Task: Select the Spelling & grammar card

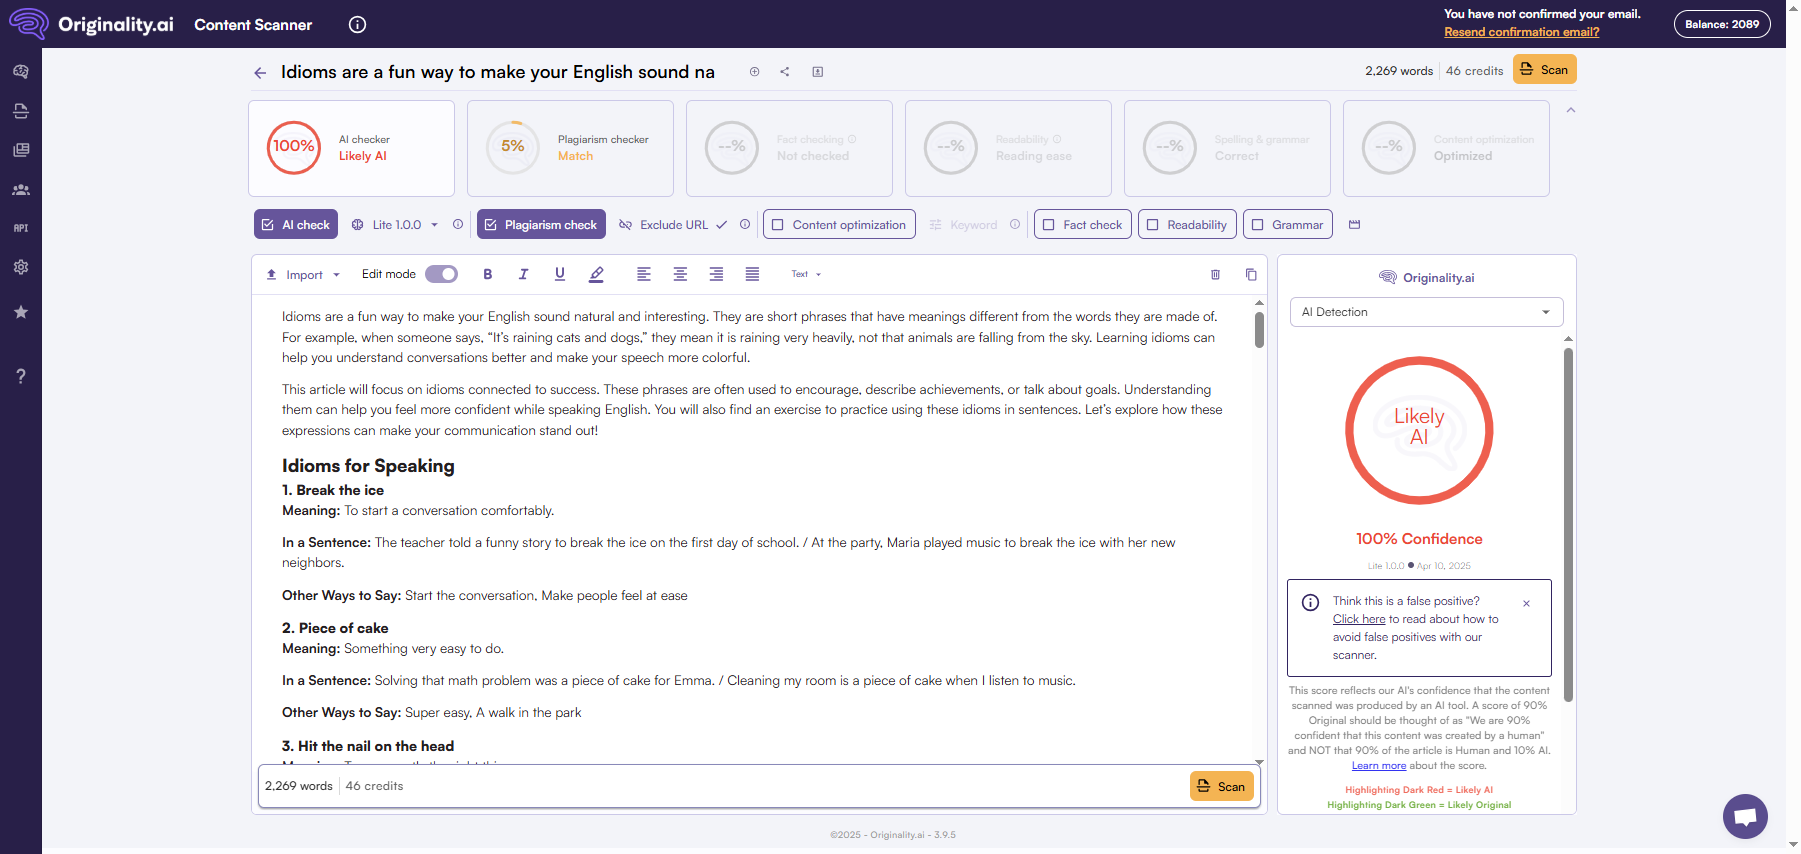Action: tap(1227, 148)
